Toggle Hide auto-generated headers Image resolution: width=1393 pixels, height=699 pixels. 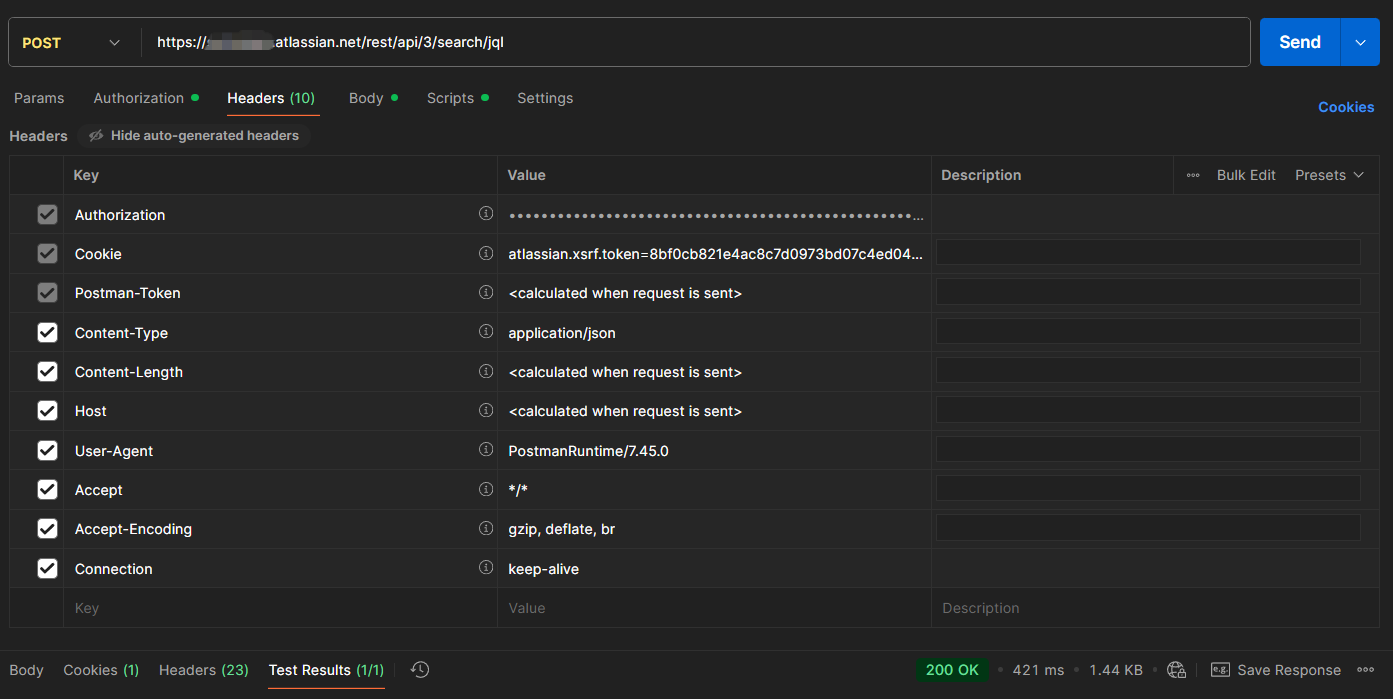(194, 136)
